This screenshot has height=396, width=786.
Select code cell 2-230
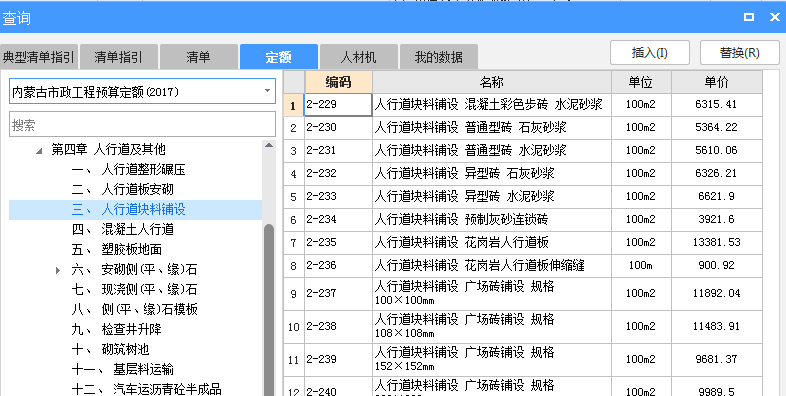[338, 128]
